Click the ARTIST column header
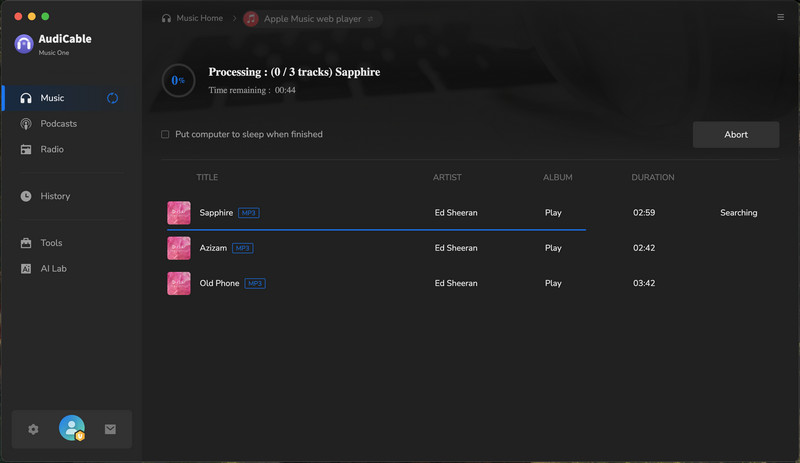The image size is (800, 463). (447, 177)
